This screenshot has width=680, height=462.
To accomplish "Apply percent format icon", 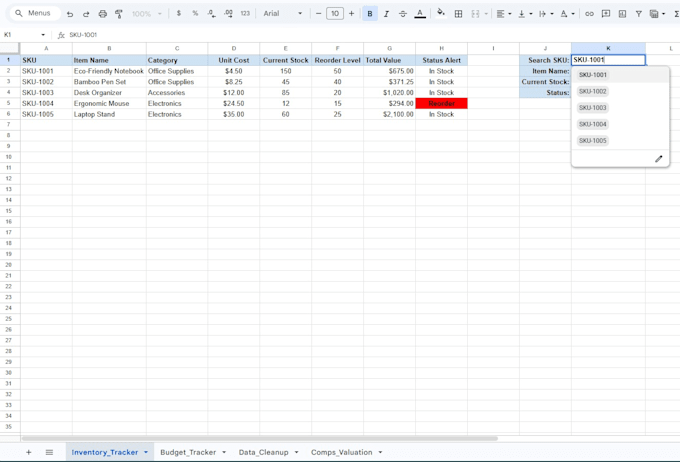I will (x=195, y=13).
